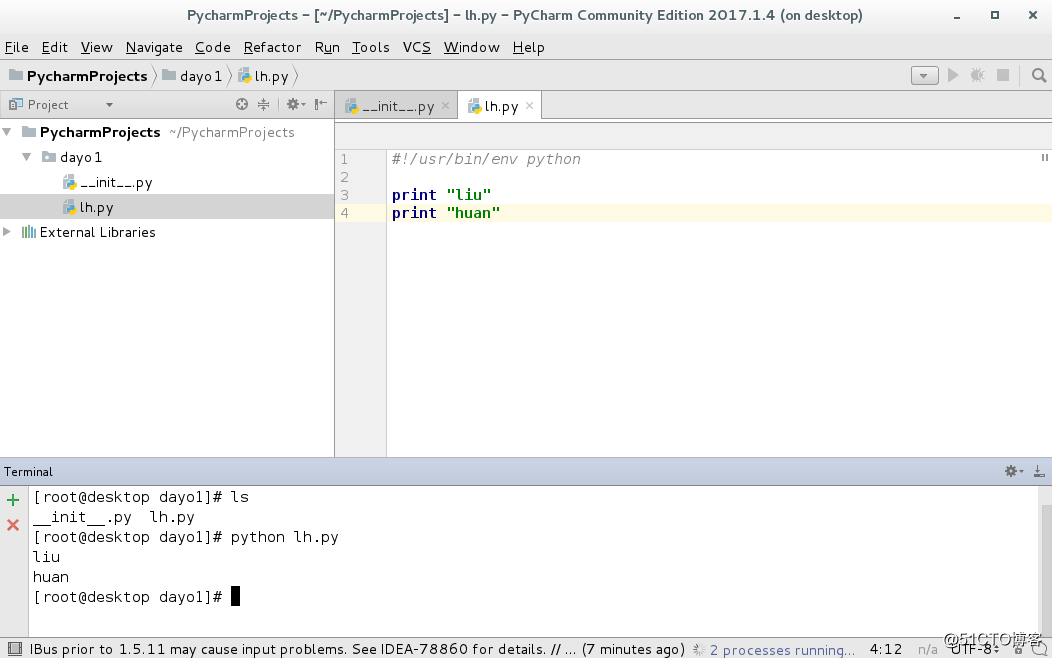Click '2 processes running...' status link
Viewport: 1052px width, 658px height.
click(x=782, y=649)
